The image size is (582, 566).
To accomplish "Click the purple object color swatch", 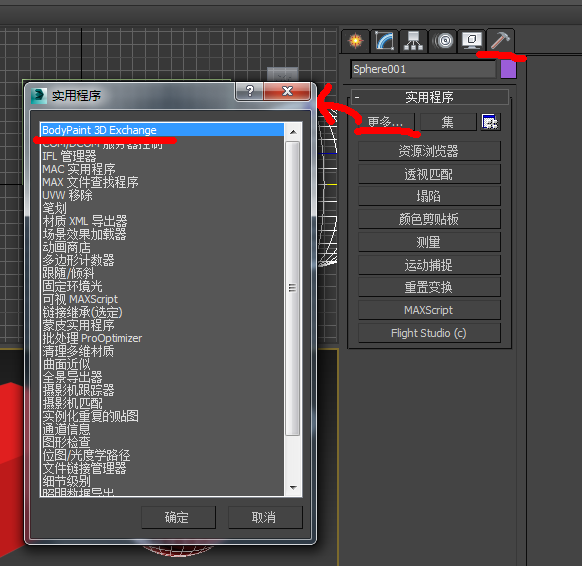I will 508,69.
